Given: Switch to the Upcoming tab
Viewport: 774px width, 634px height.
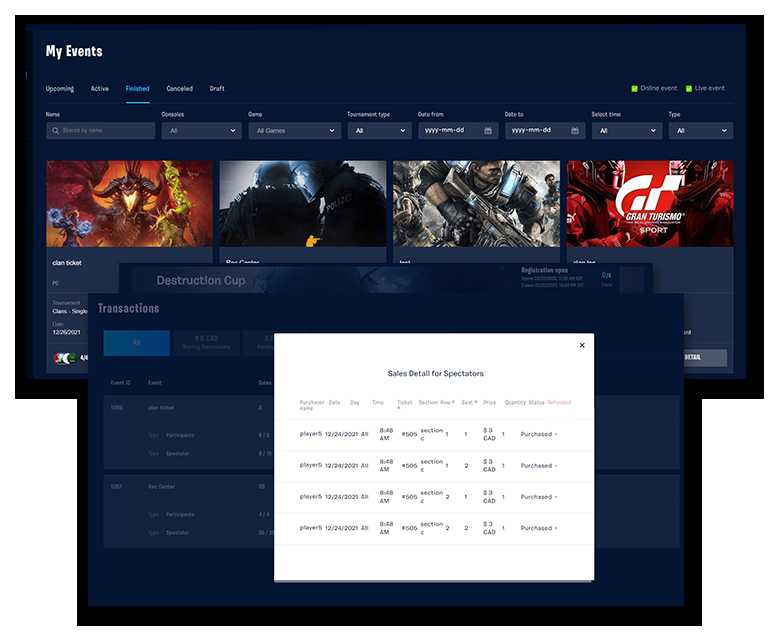Looking at the screenshot, I should [x=60, y=89].
